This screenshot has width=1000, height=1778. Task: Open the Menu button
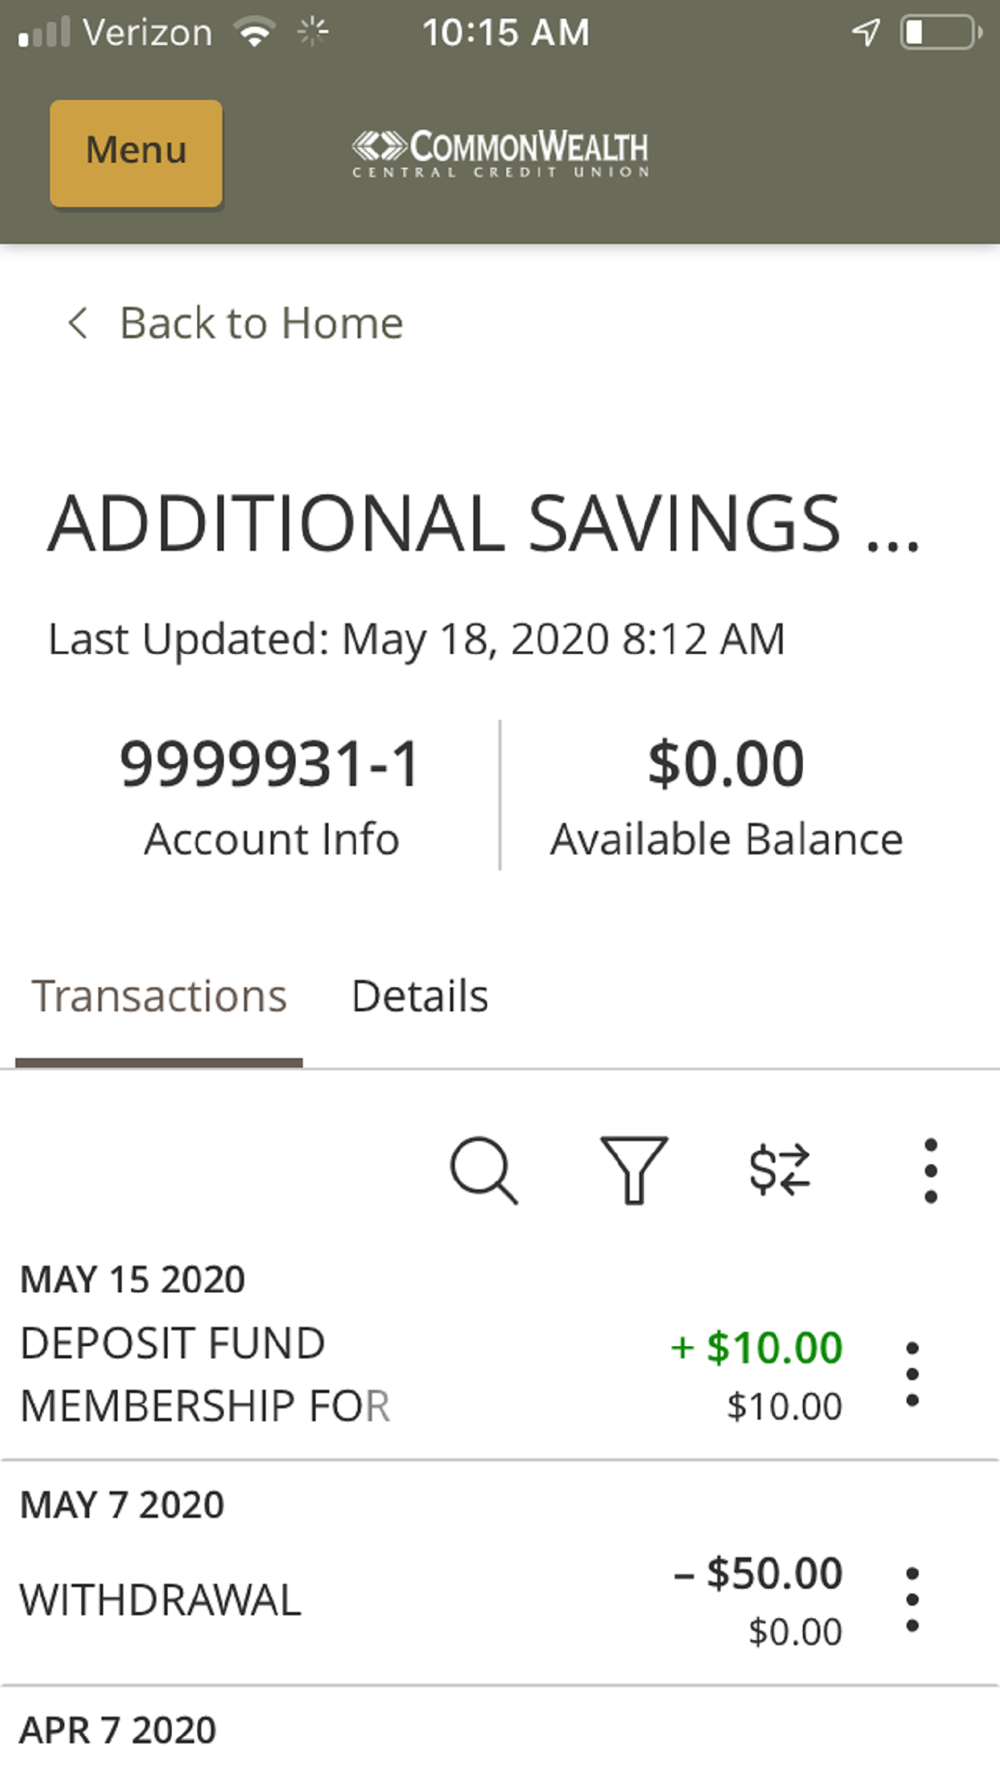(x=136, y=153)
